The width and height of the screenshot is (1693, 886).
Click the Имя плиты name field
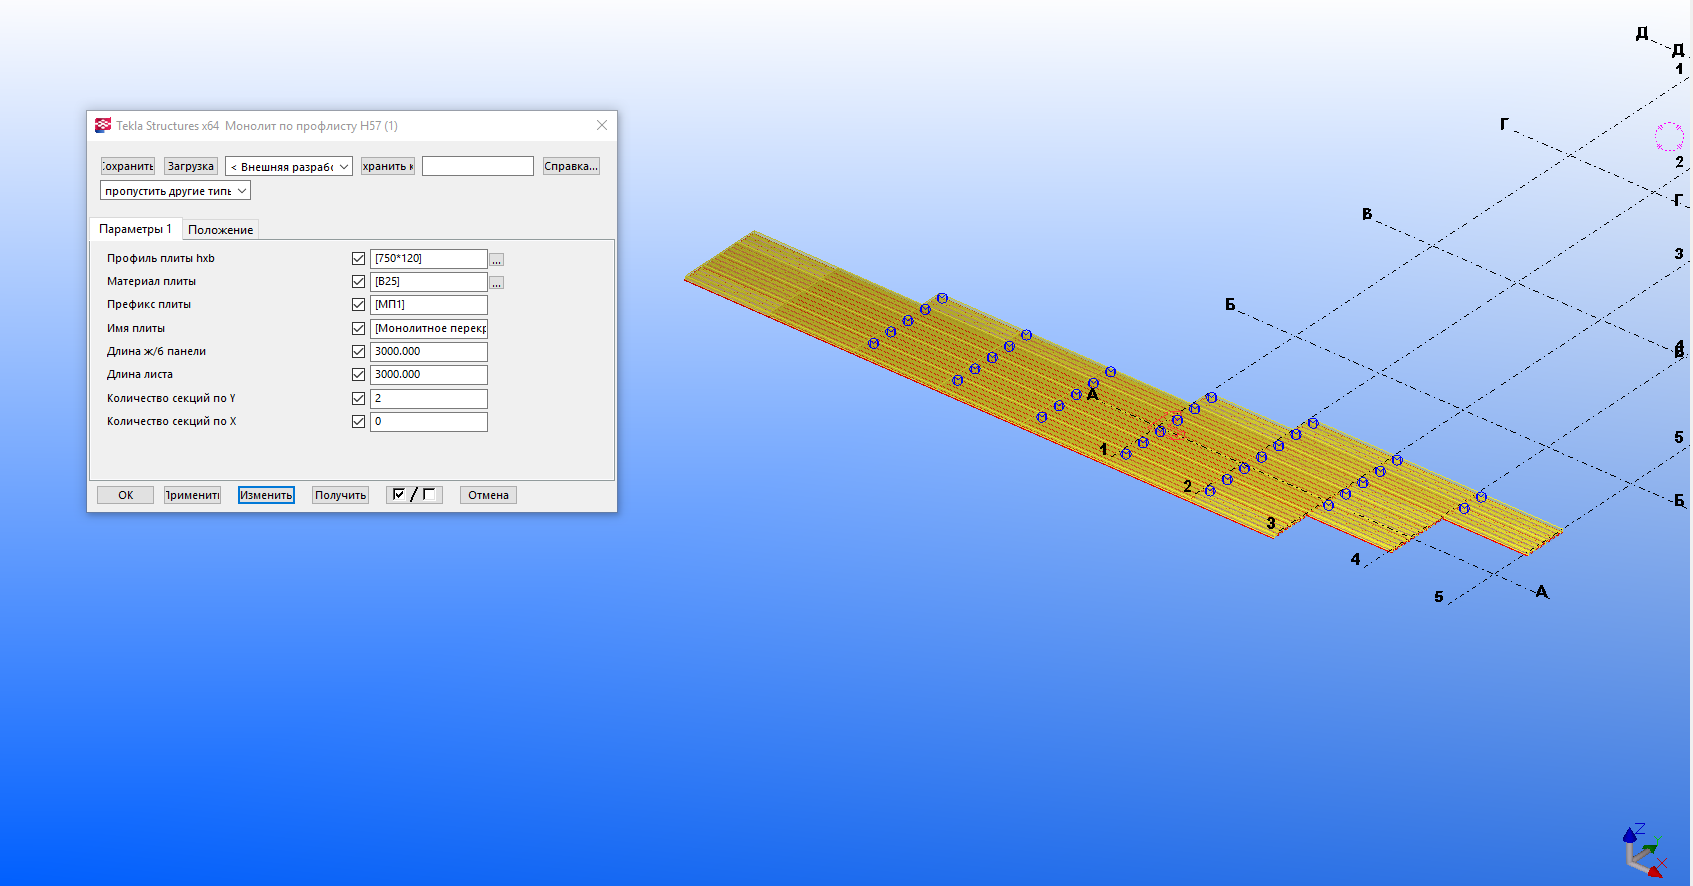click(429, 329)
